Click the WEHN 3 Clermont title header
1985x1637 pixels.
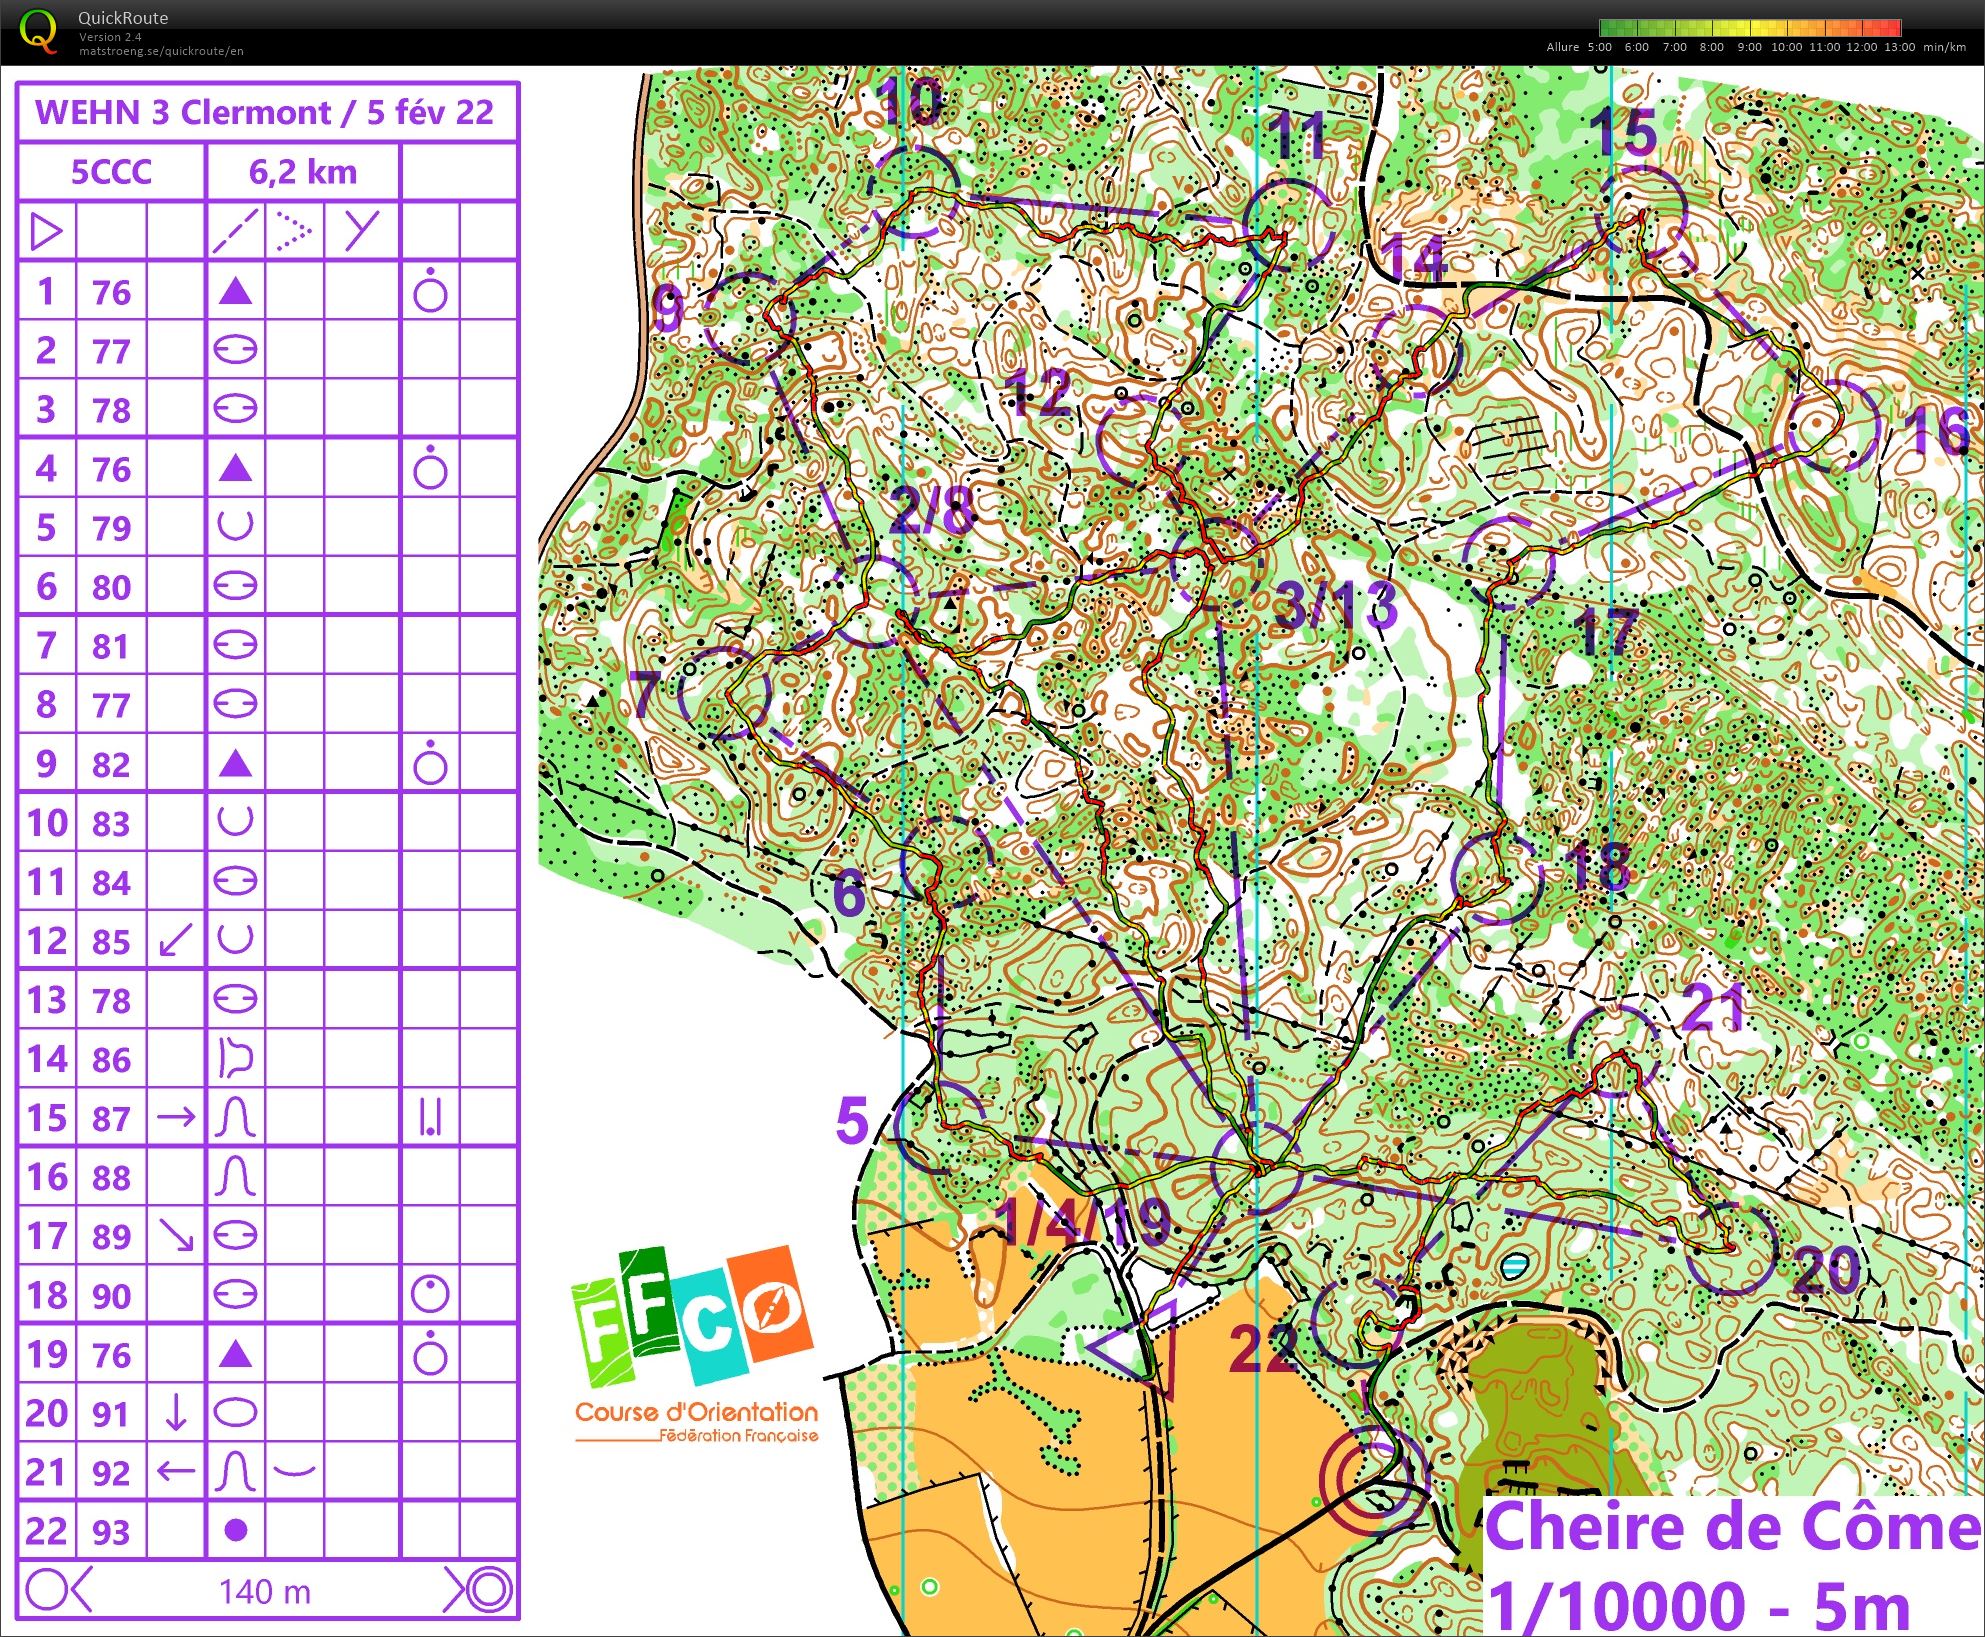pos(266,112)
